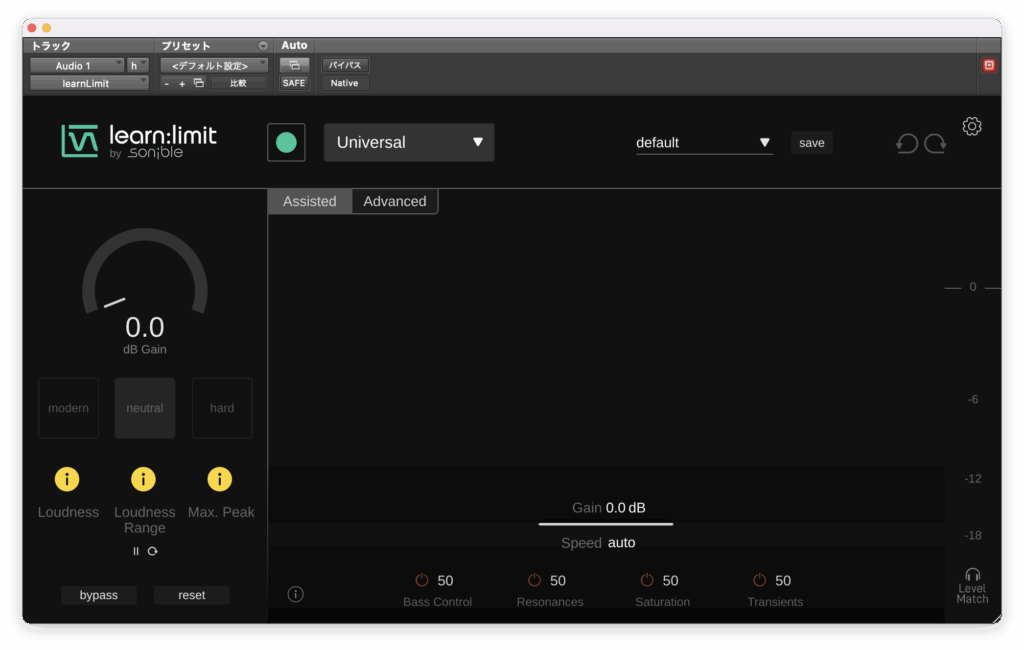The width and height of the screenshot is (1024, 650).
Task: Undo the last change with the undo arrow
Action: coord(906,143)
